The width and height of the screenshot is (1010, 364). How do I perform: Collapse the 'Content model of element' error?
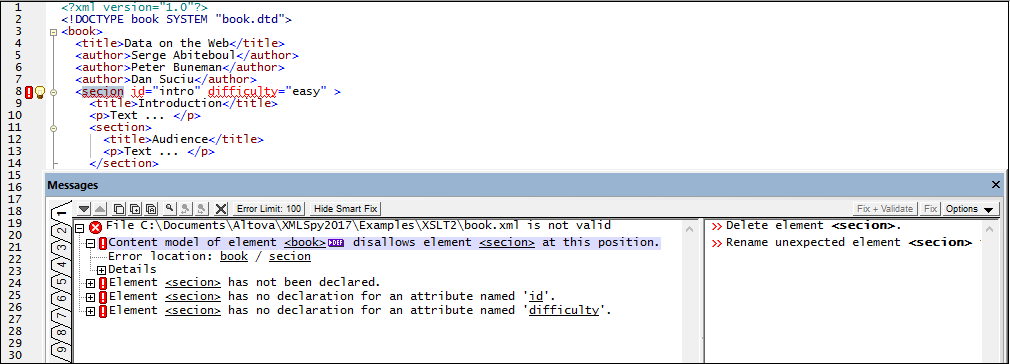point(90,243)
